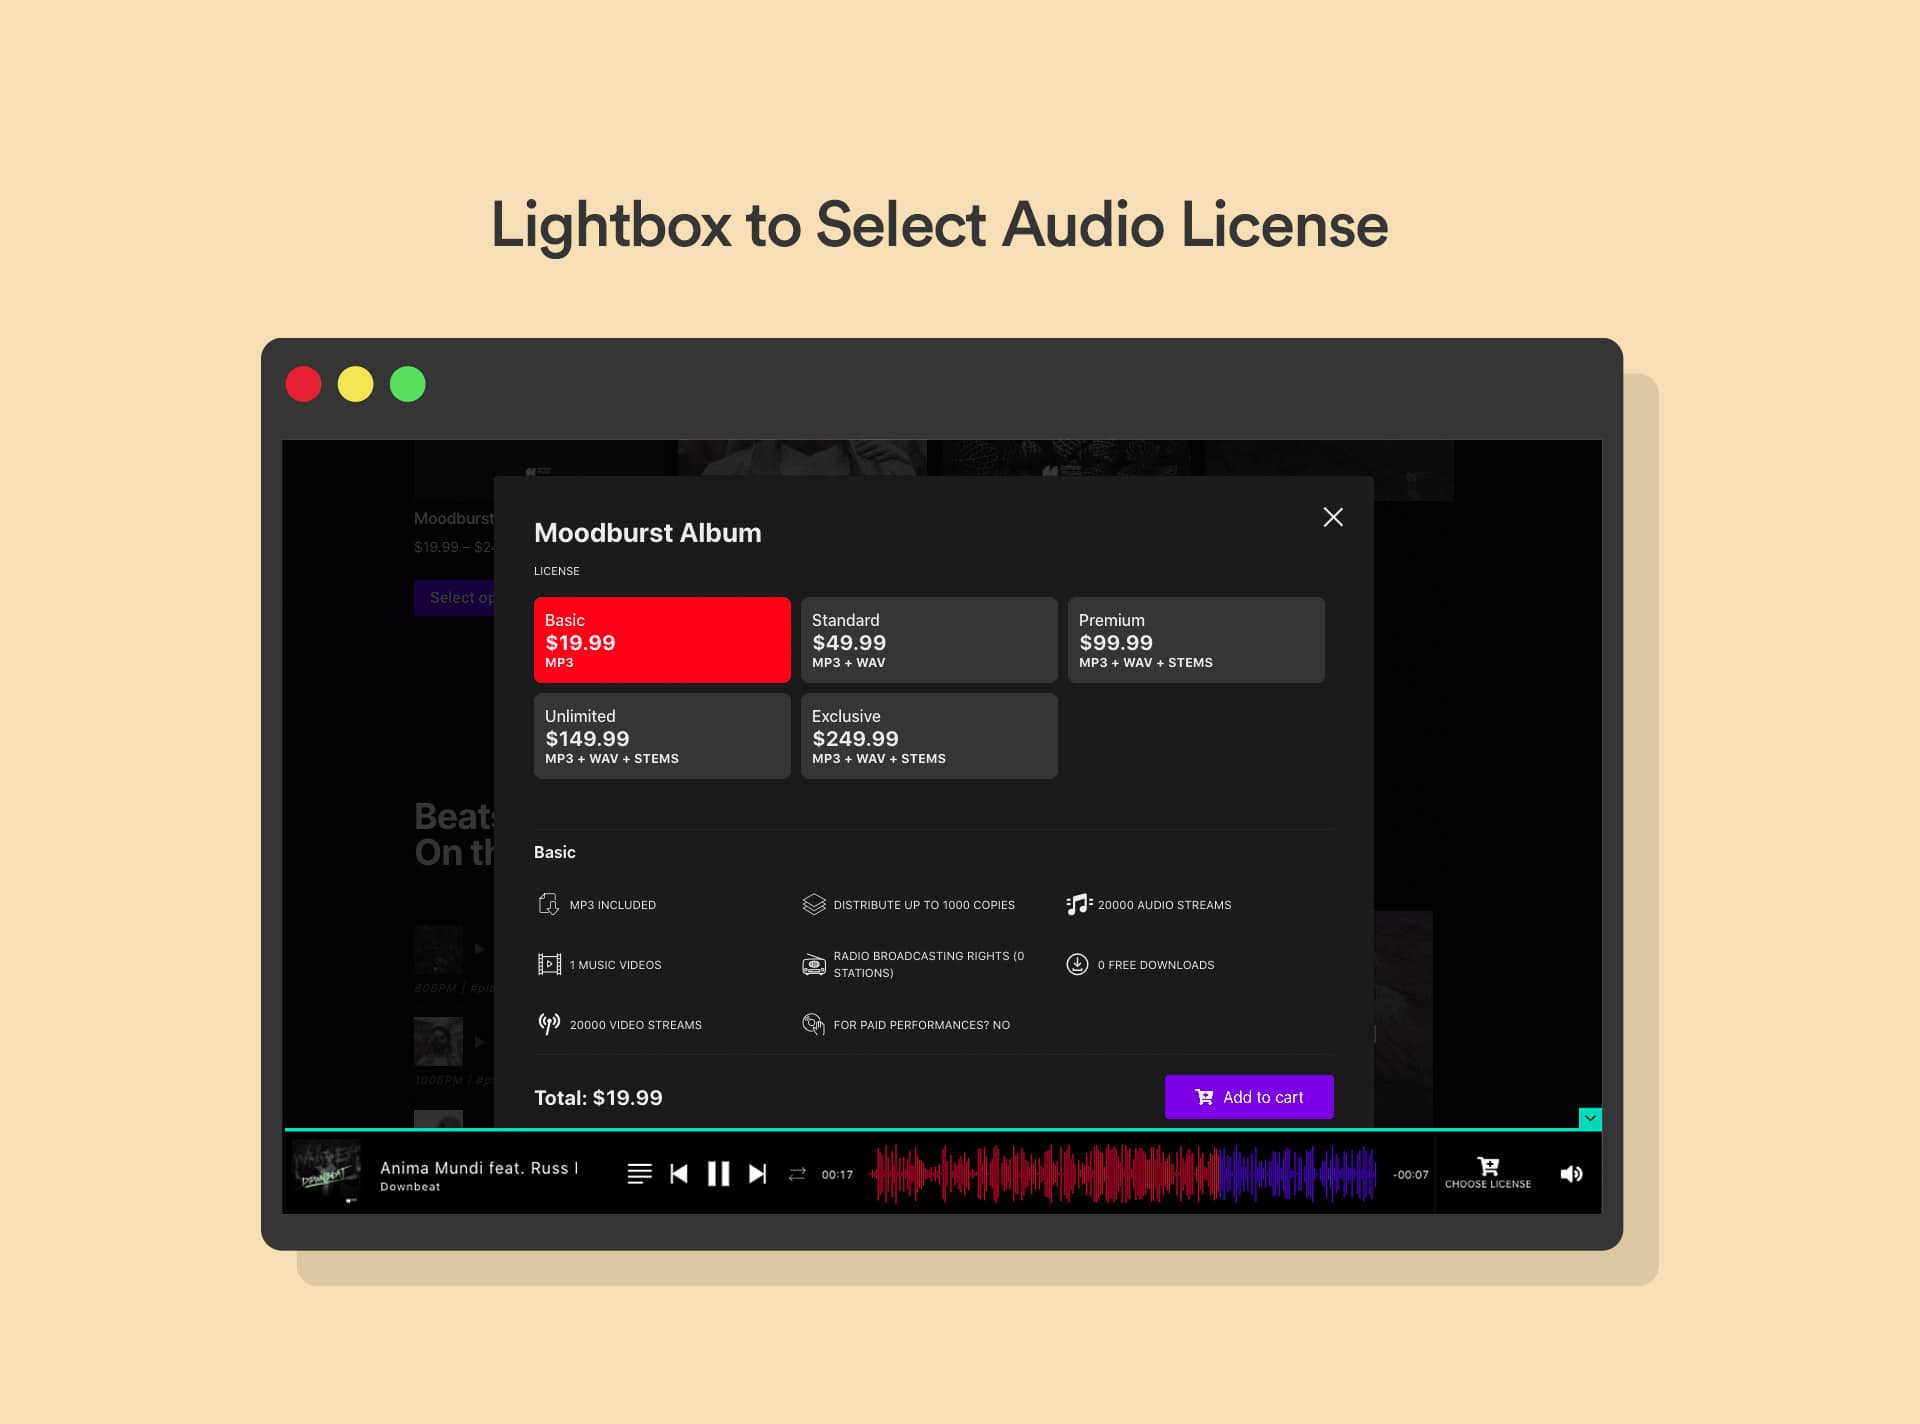This screenshot has height=1424, width=1920.
Task: Click the yellow window minimize dot
Action: pos(356,384)
